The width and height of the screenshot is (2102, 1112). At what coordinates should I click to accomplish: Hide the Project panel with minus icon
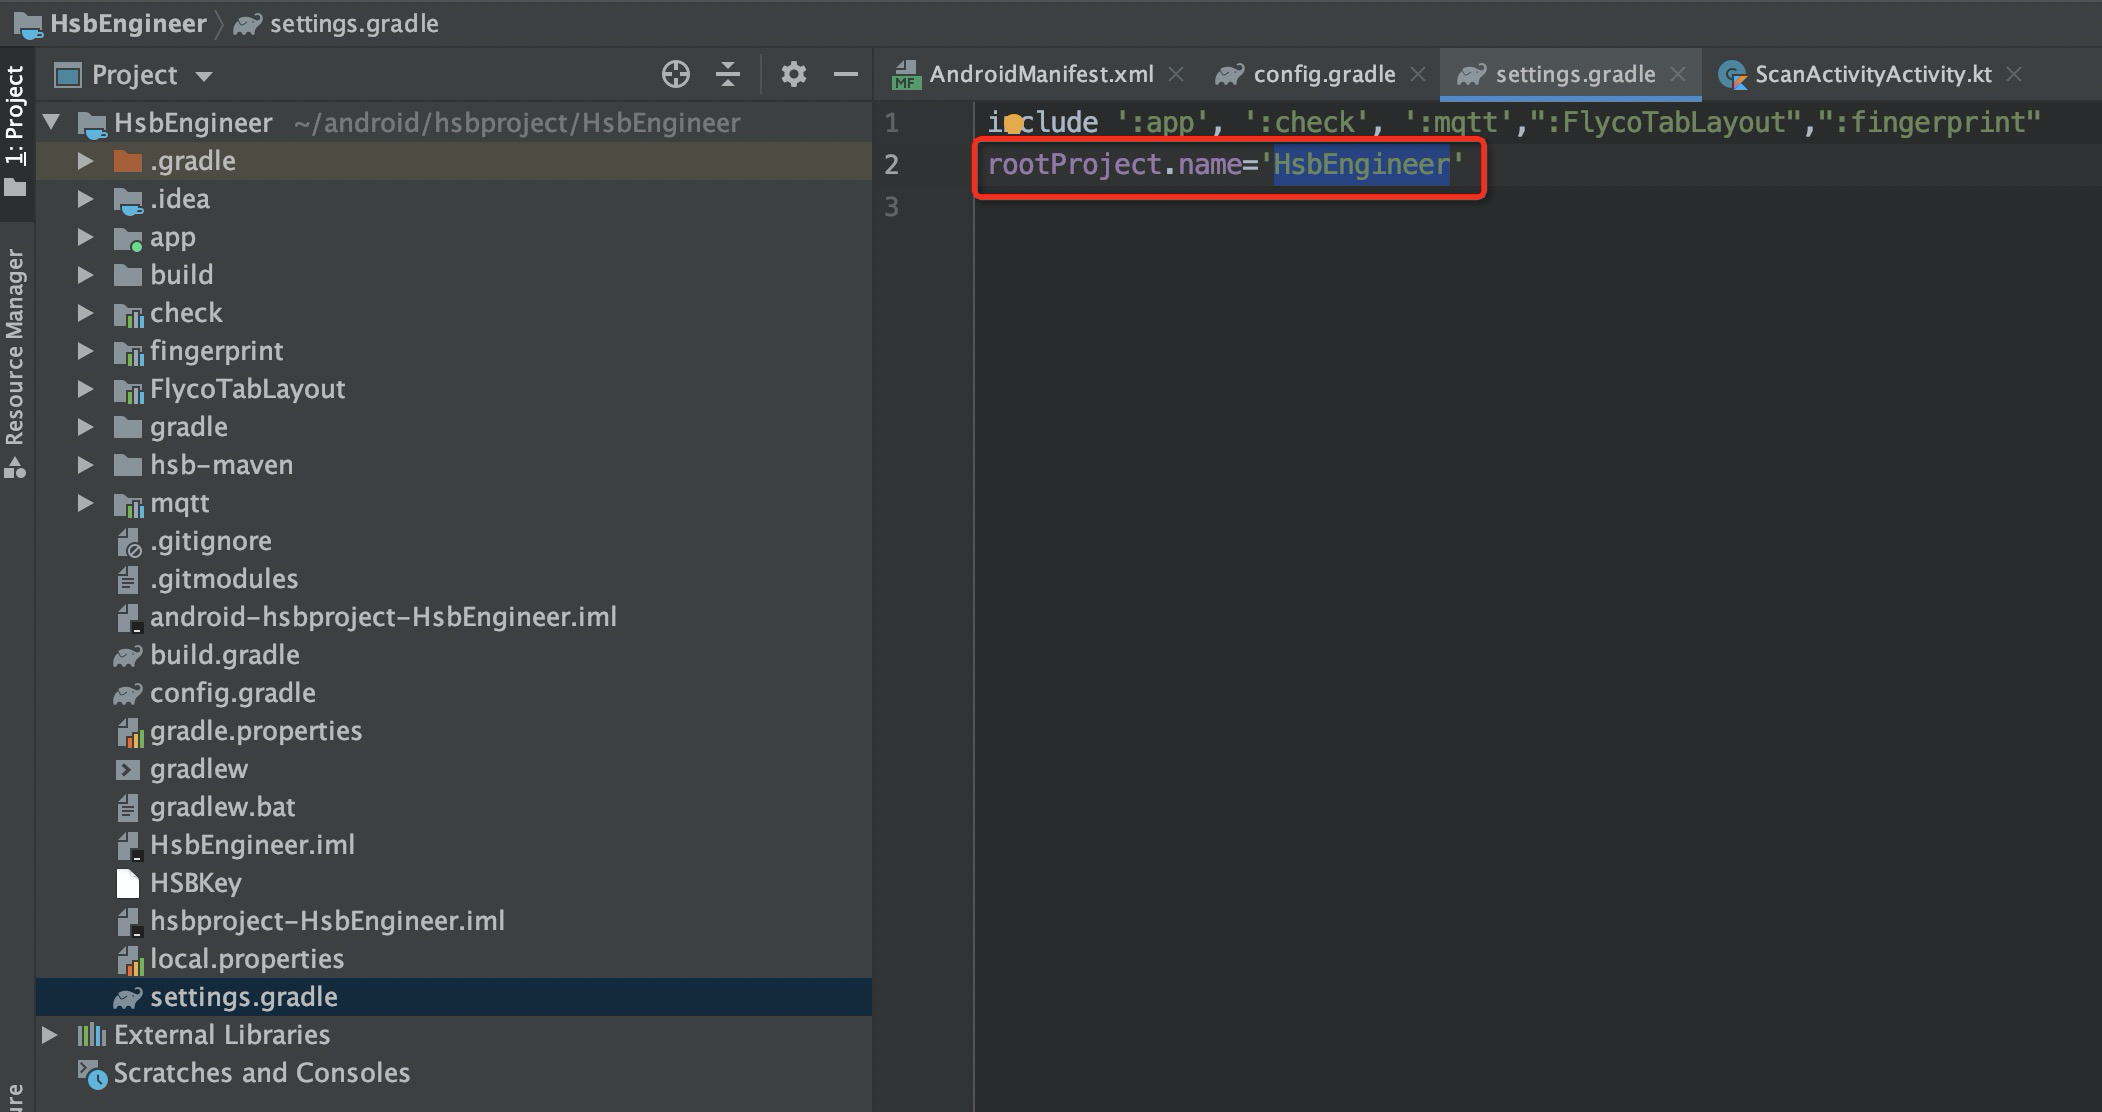[x=846, y=74]
